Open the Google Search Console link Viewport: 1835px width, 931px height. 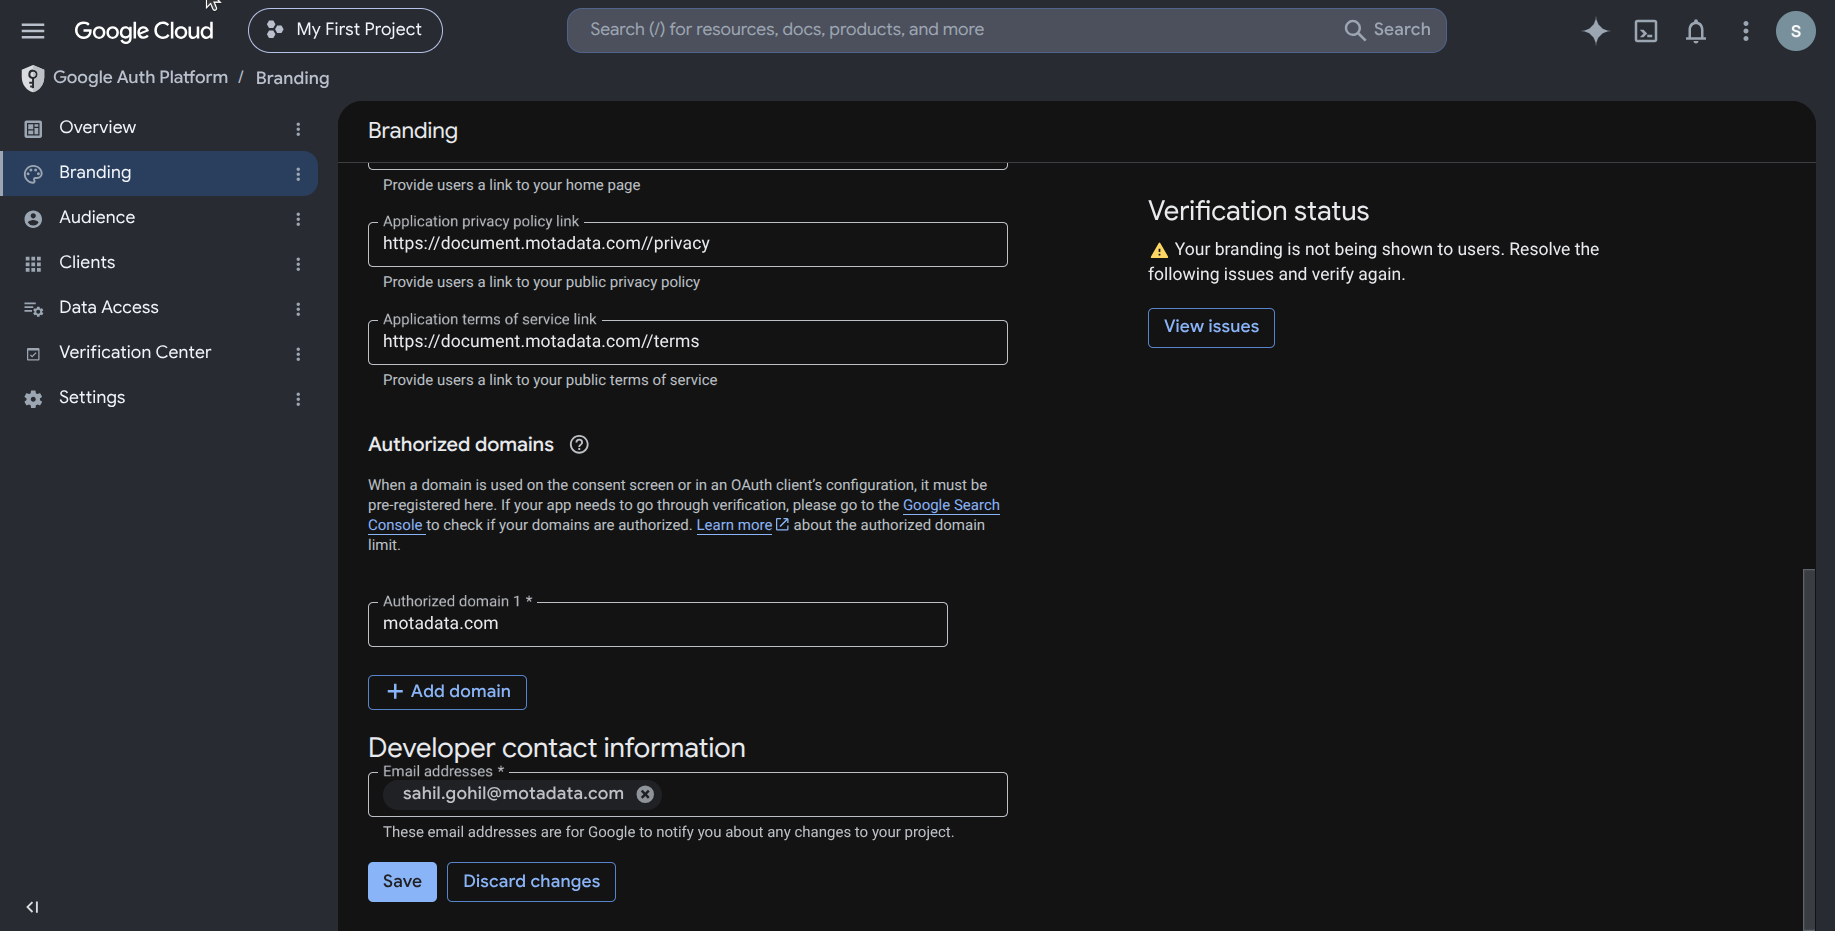951,505
